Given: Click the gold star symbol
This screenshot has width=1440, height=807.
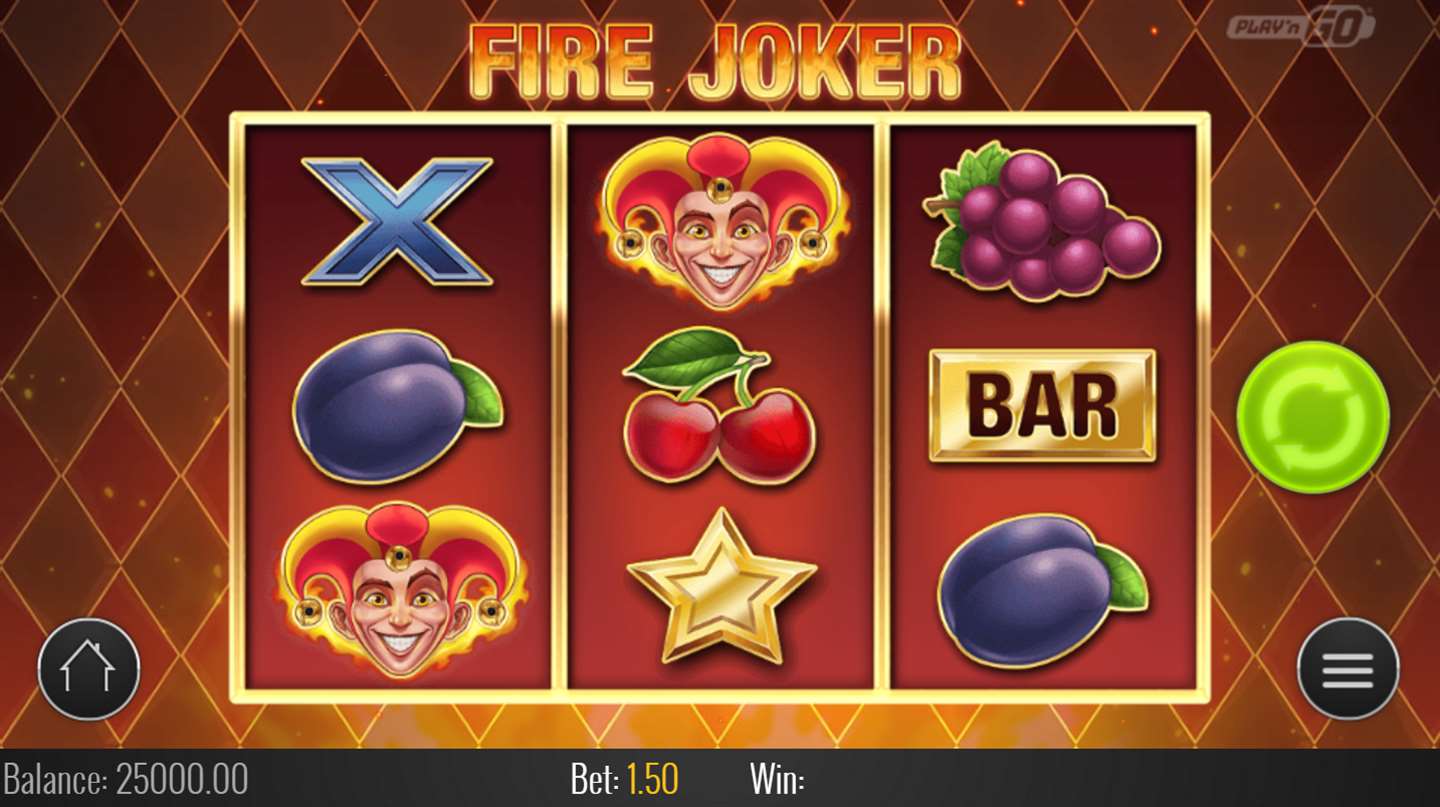Looking at the screenshot, I should pyautogui.click(x=721, y=586).
